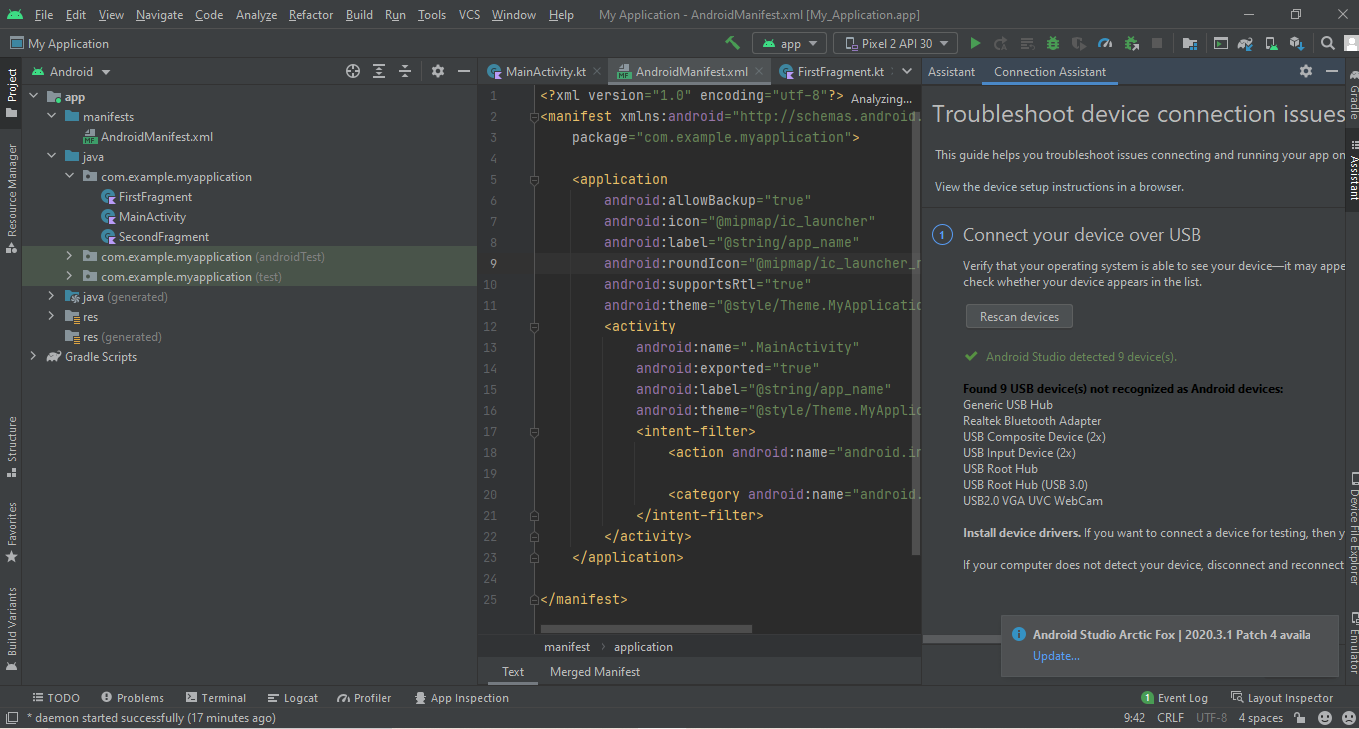Toggle tool window bars in status bar corner

pos(11,718)
